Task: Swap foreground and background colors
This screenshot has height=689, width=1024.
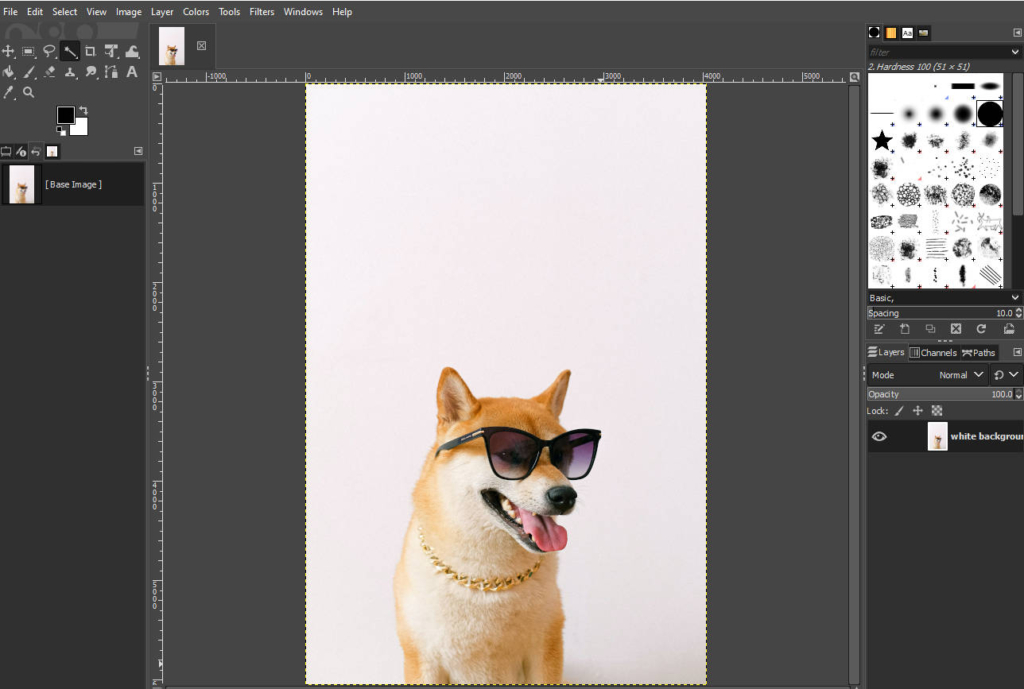Action: [x=82, y=110]
